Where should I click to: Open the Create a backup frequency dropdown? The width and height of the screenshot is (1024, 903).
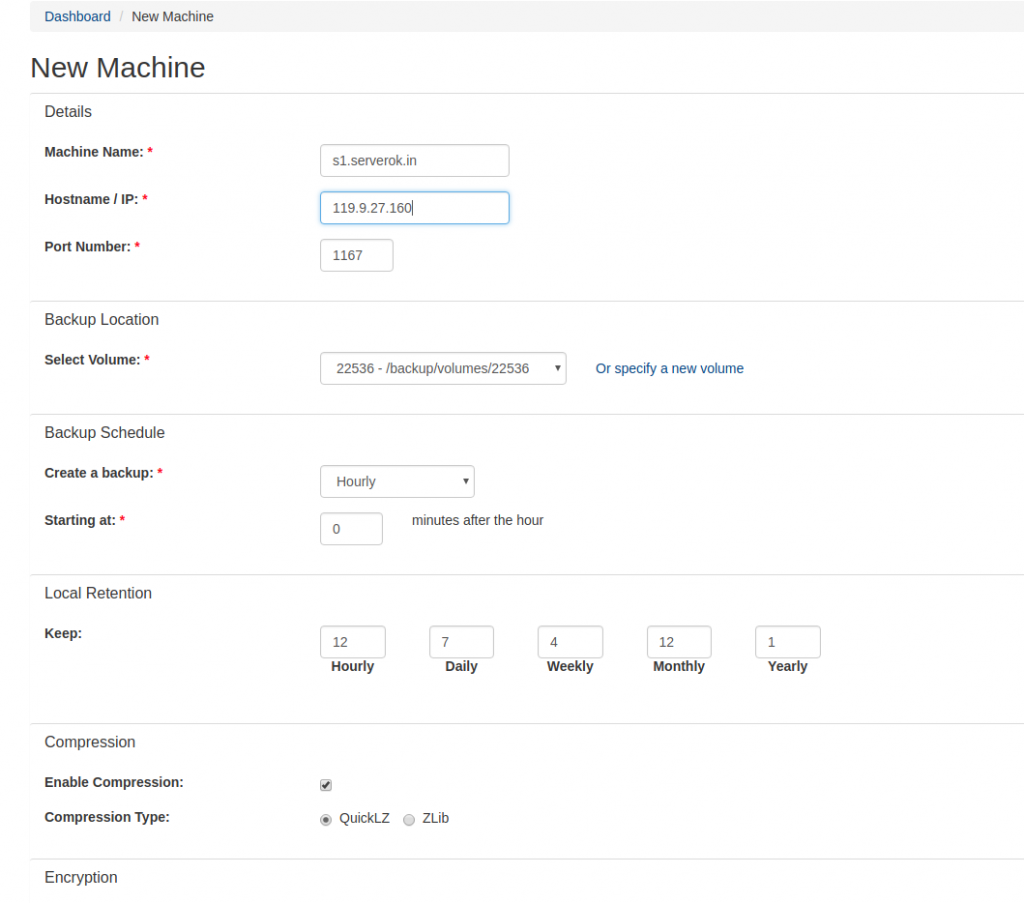[x=397, y=481]
